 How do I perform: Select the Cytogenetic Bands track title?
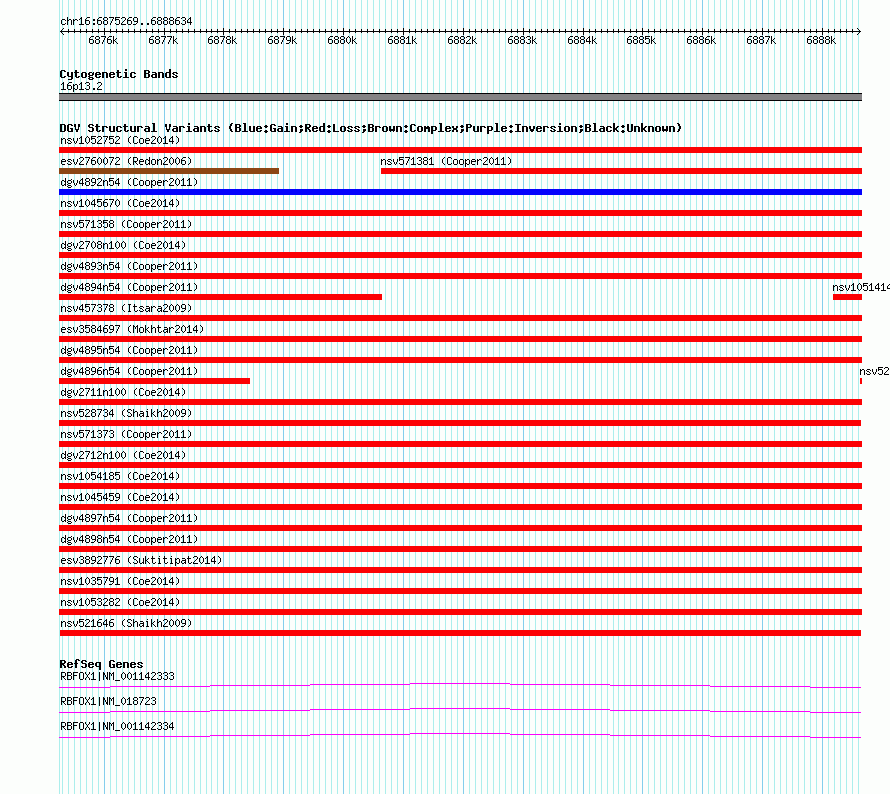pyautogui.click(x=119, y=74)
